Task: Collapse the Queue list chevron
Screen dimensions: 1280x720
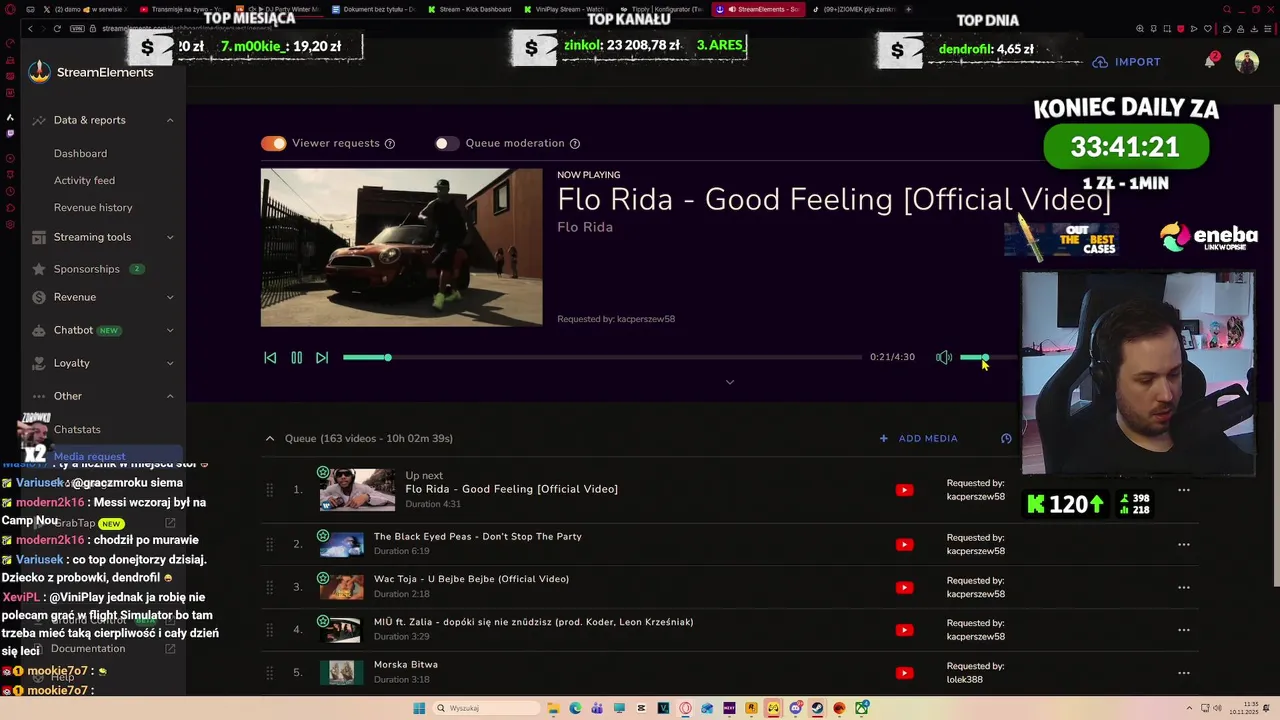Action: [x=270, y=438]
